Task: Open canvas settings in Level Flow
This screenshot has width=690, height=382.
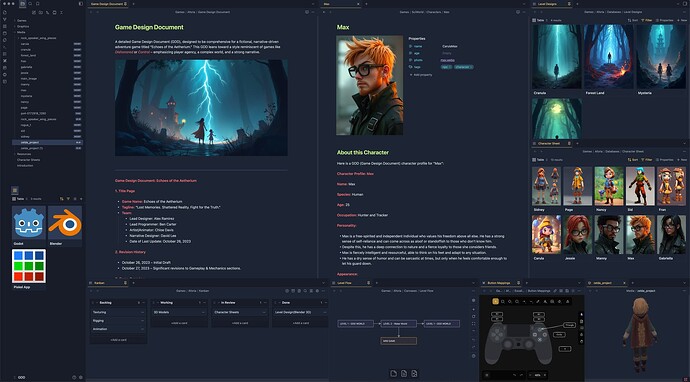Action: pos(473,300)
